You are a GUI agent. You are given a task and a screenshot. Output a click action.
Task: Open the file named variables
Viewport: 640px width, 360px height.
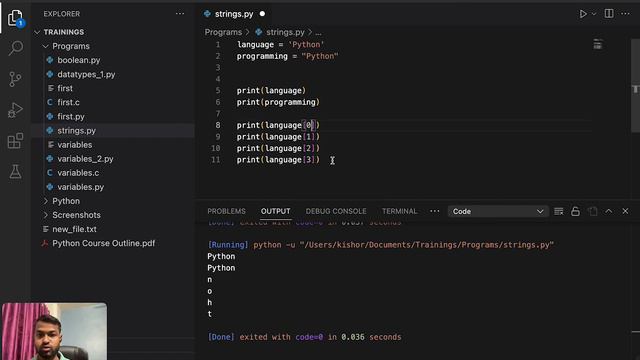pos(74,144)
